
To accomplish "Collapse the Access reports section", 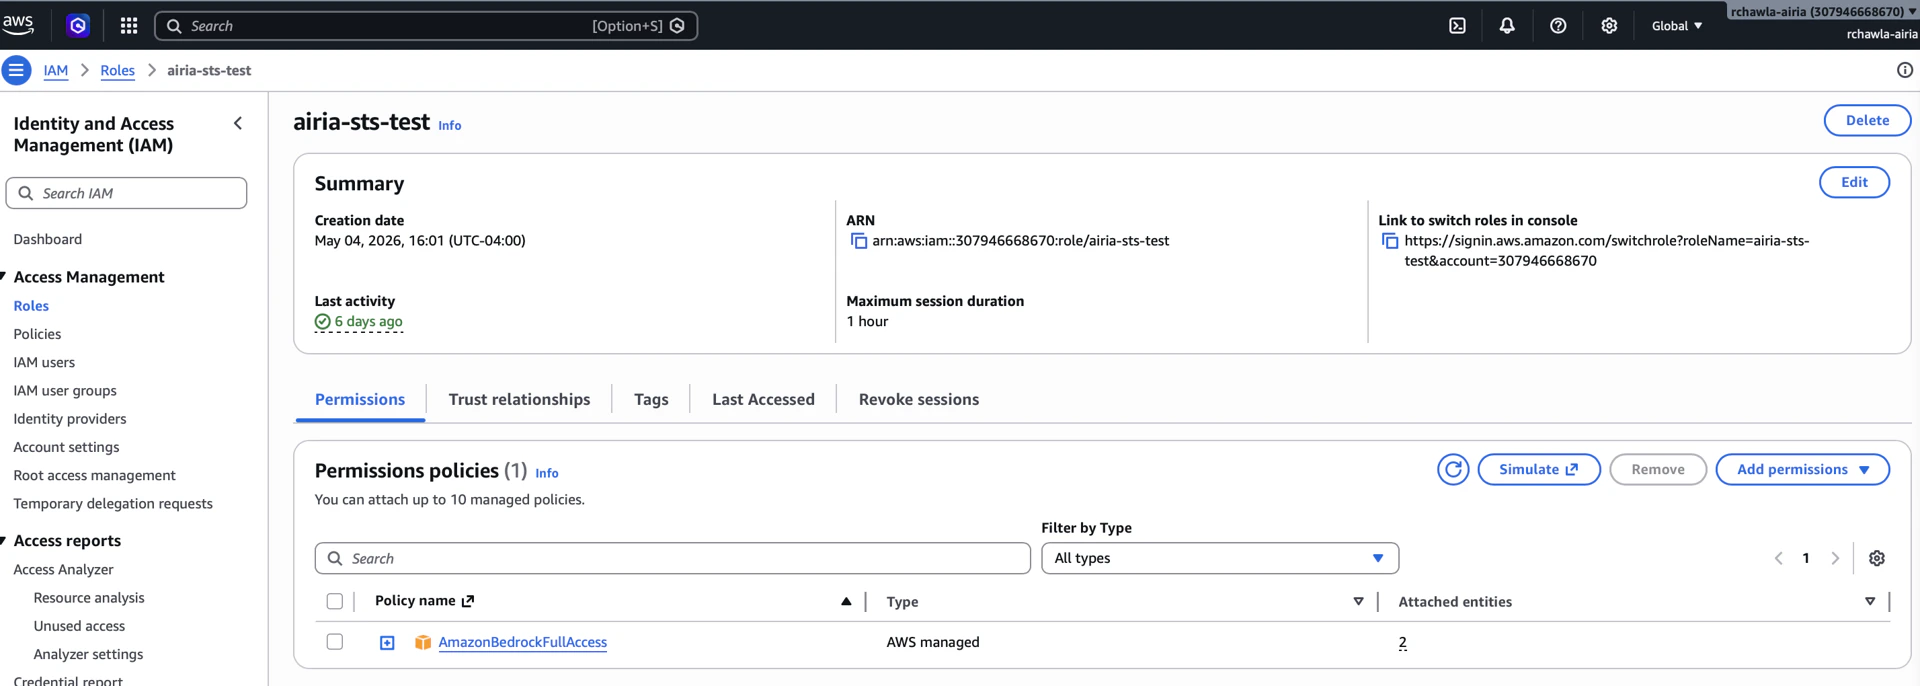I will 4,541.
